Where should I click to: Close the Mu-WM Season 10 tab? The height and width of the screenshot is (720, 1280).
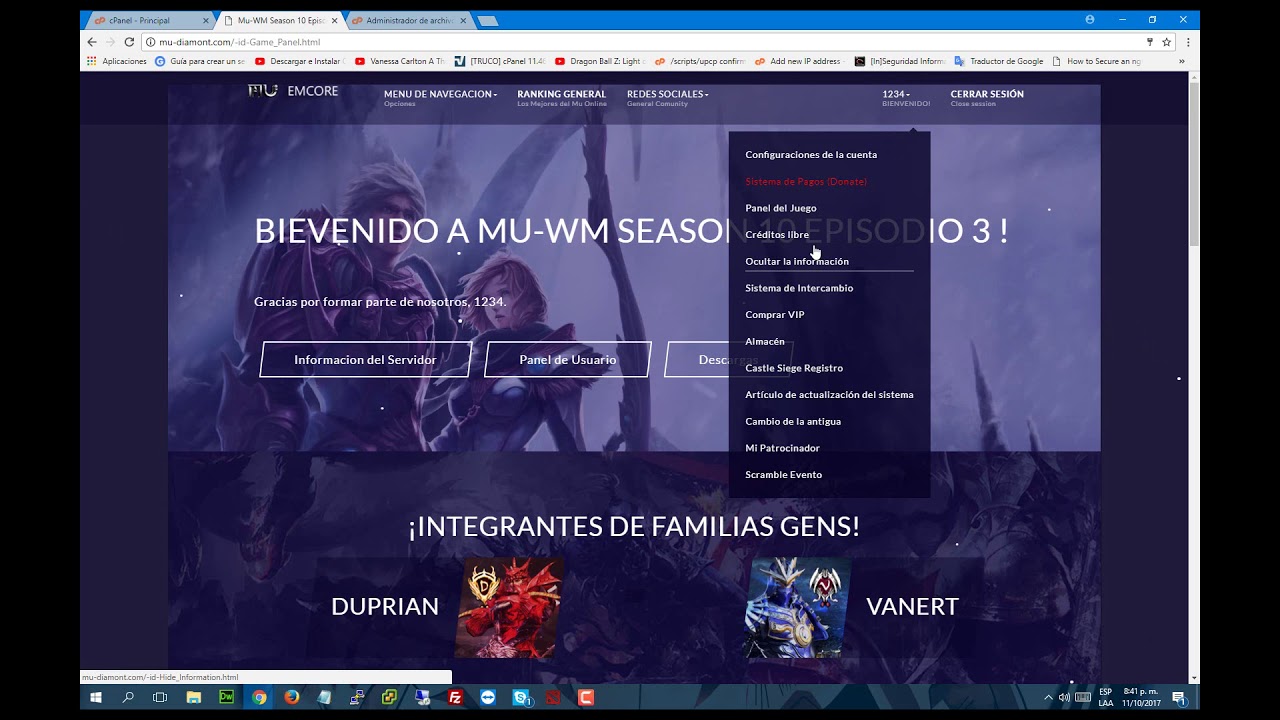[334, 20]
